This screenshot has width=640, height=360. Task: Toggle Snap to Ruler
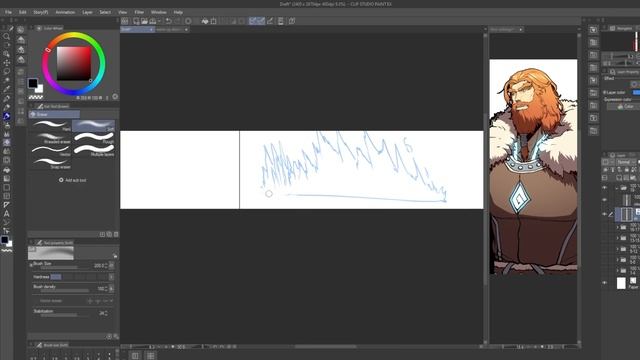pos(253,21)
